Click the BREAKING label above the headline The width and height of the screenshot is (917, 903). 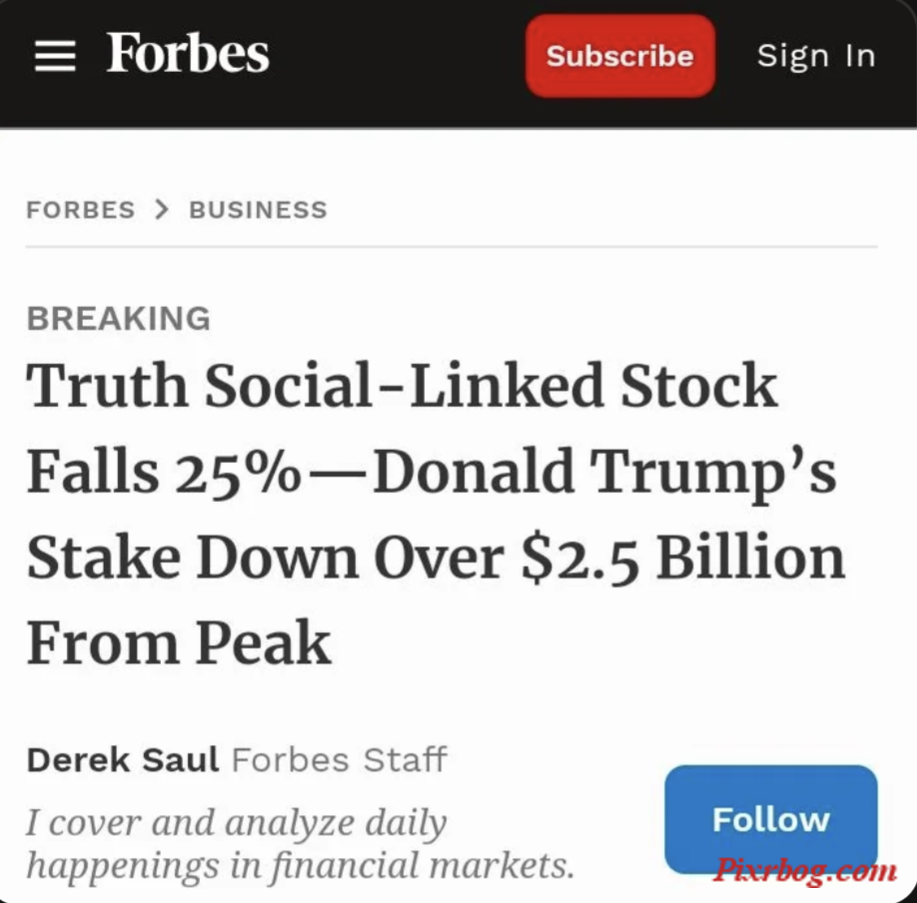point(118,318)
